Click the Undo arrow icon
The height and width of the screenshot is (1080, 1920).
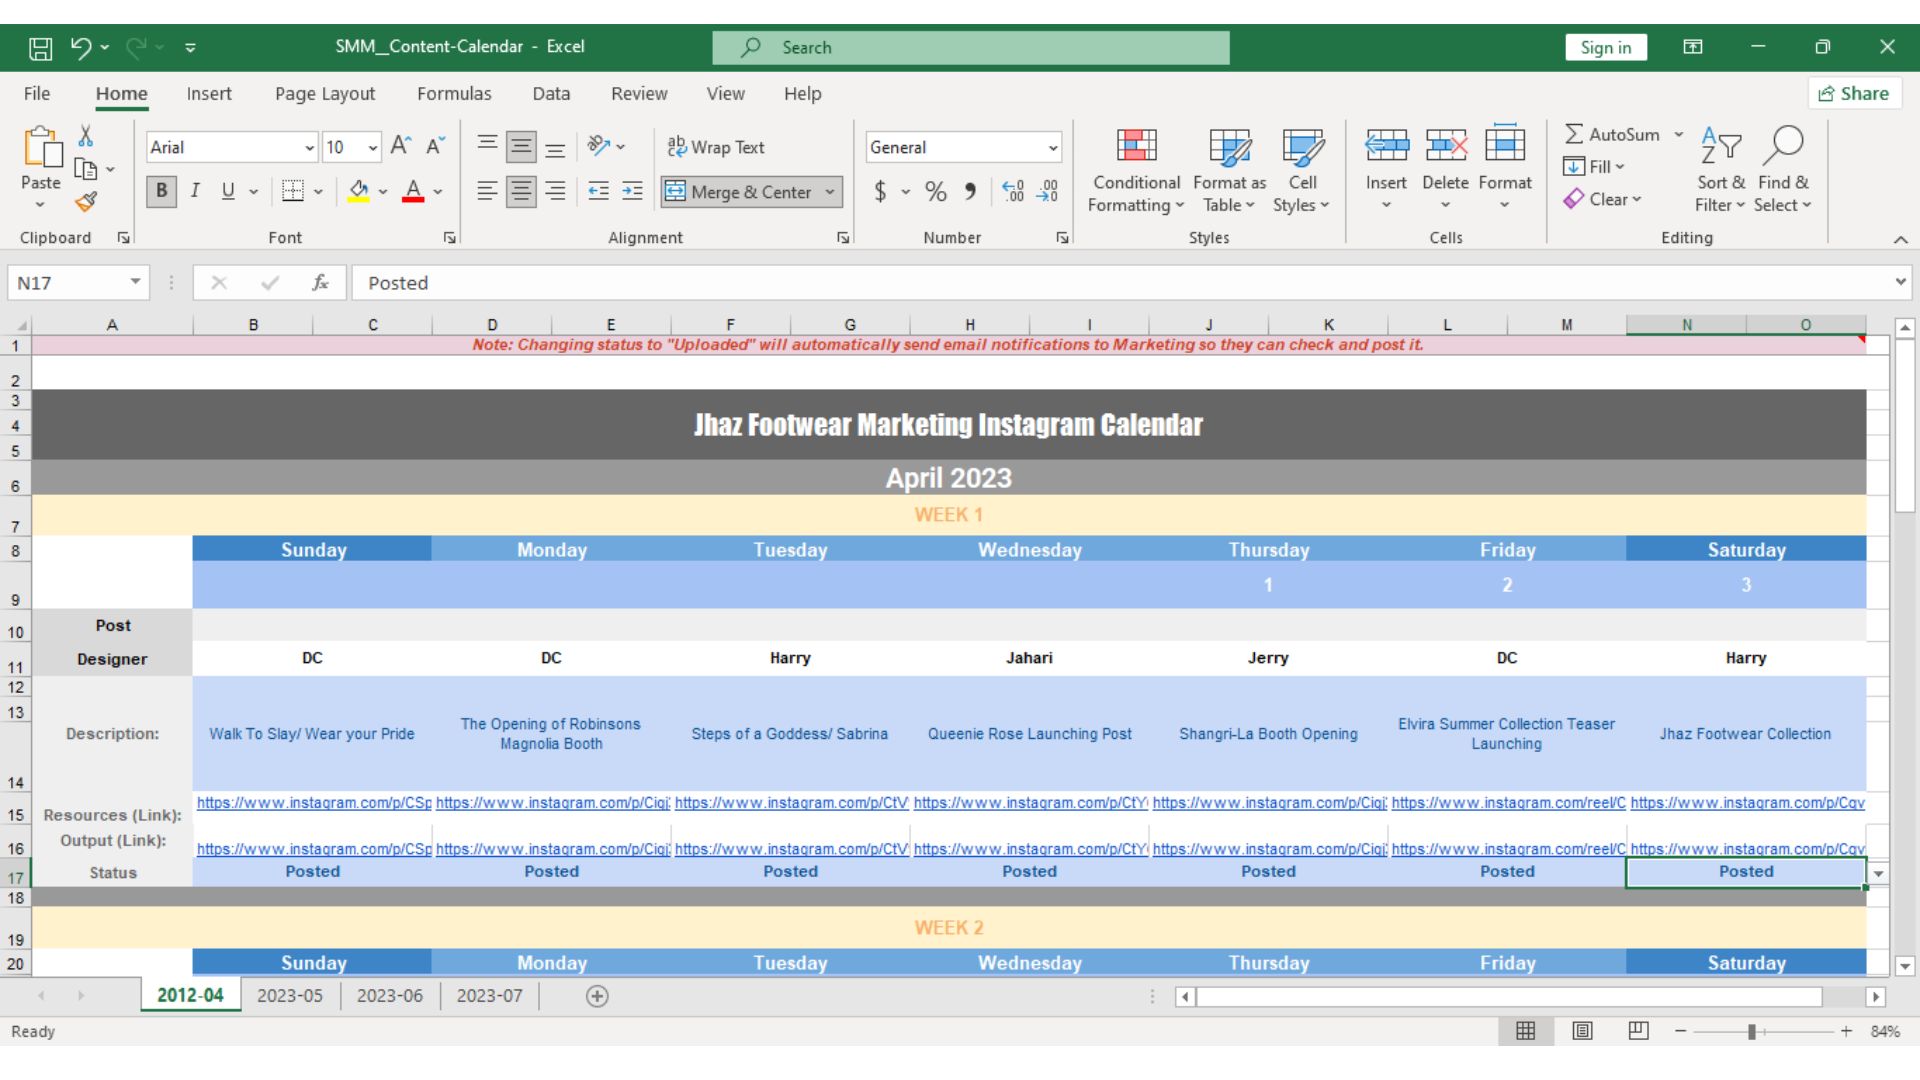[81, 47]
